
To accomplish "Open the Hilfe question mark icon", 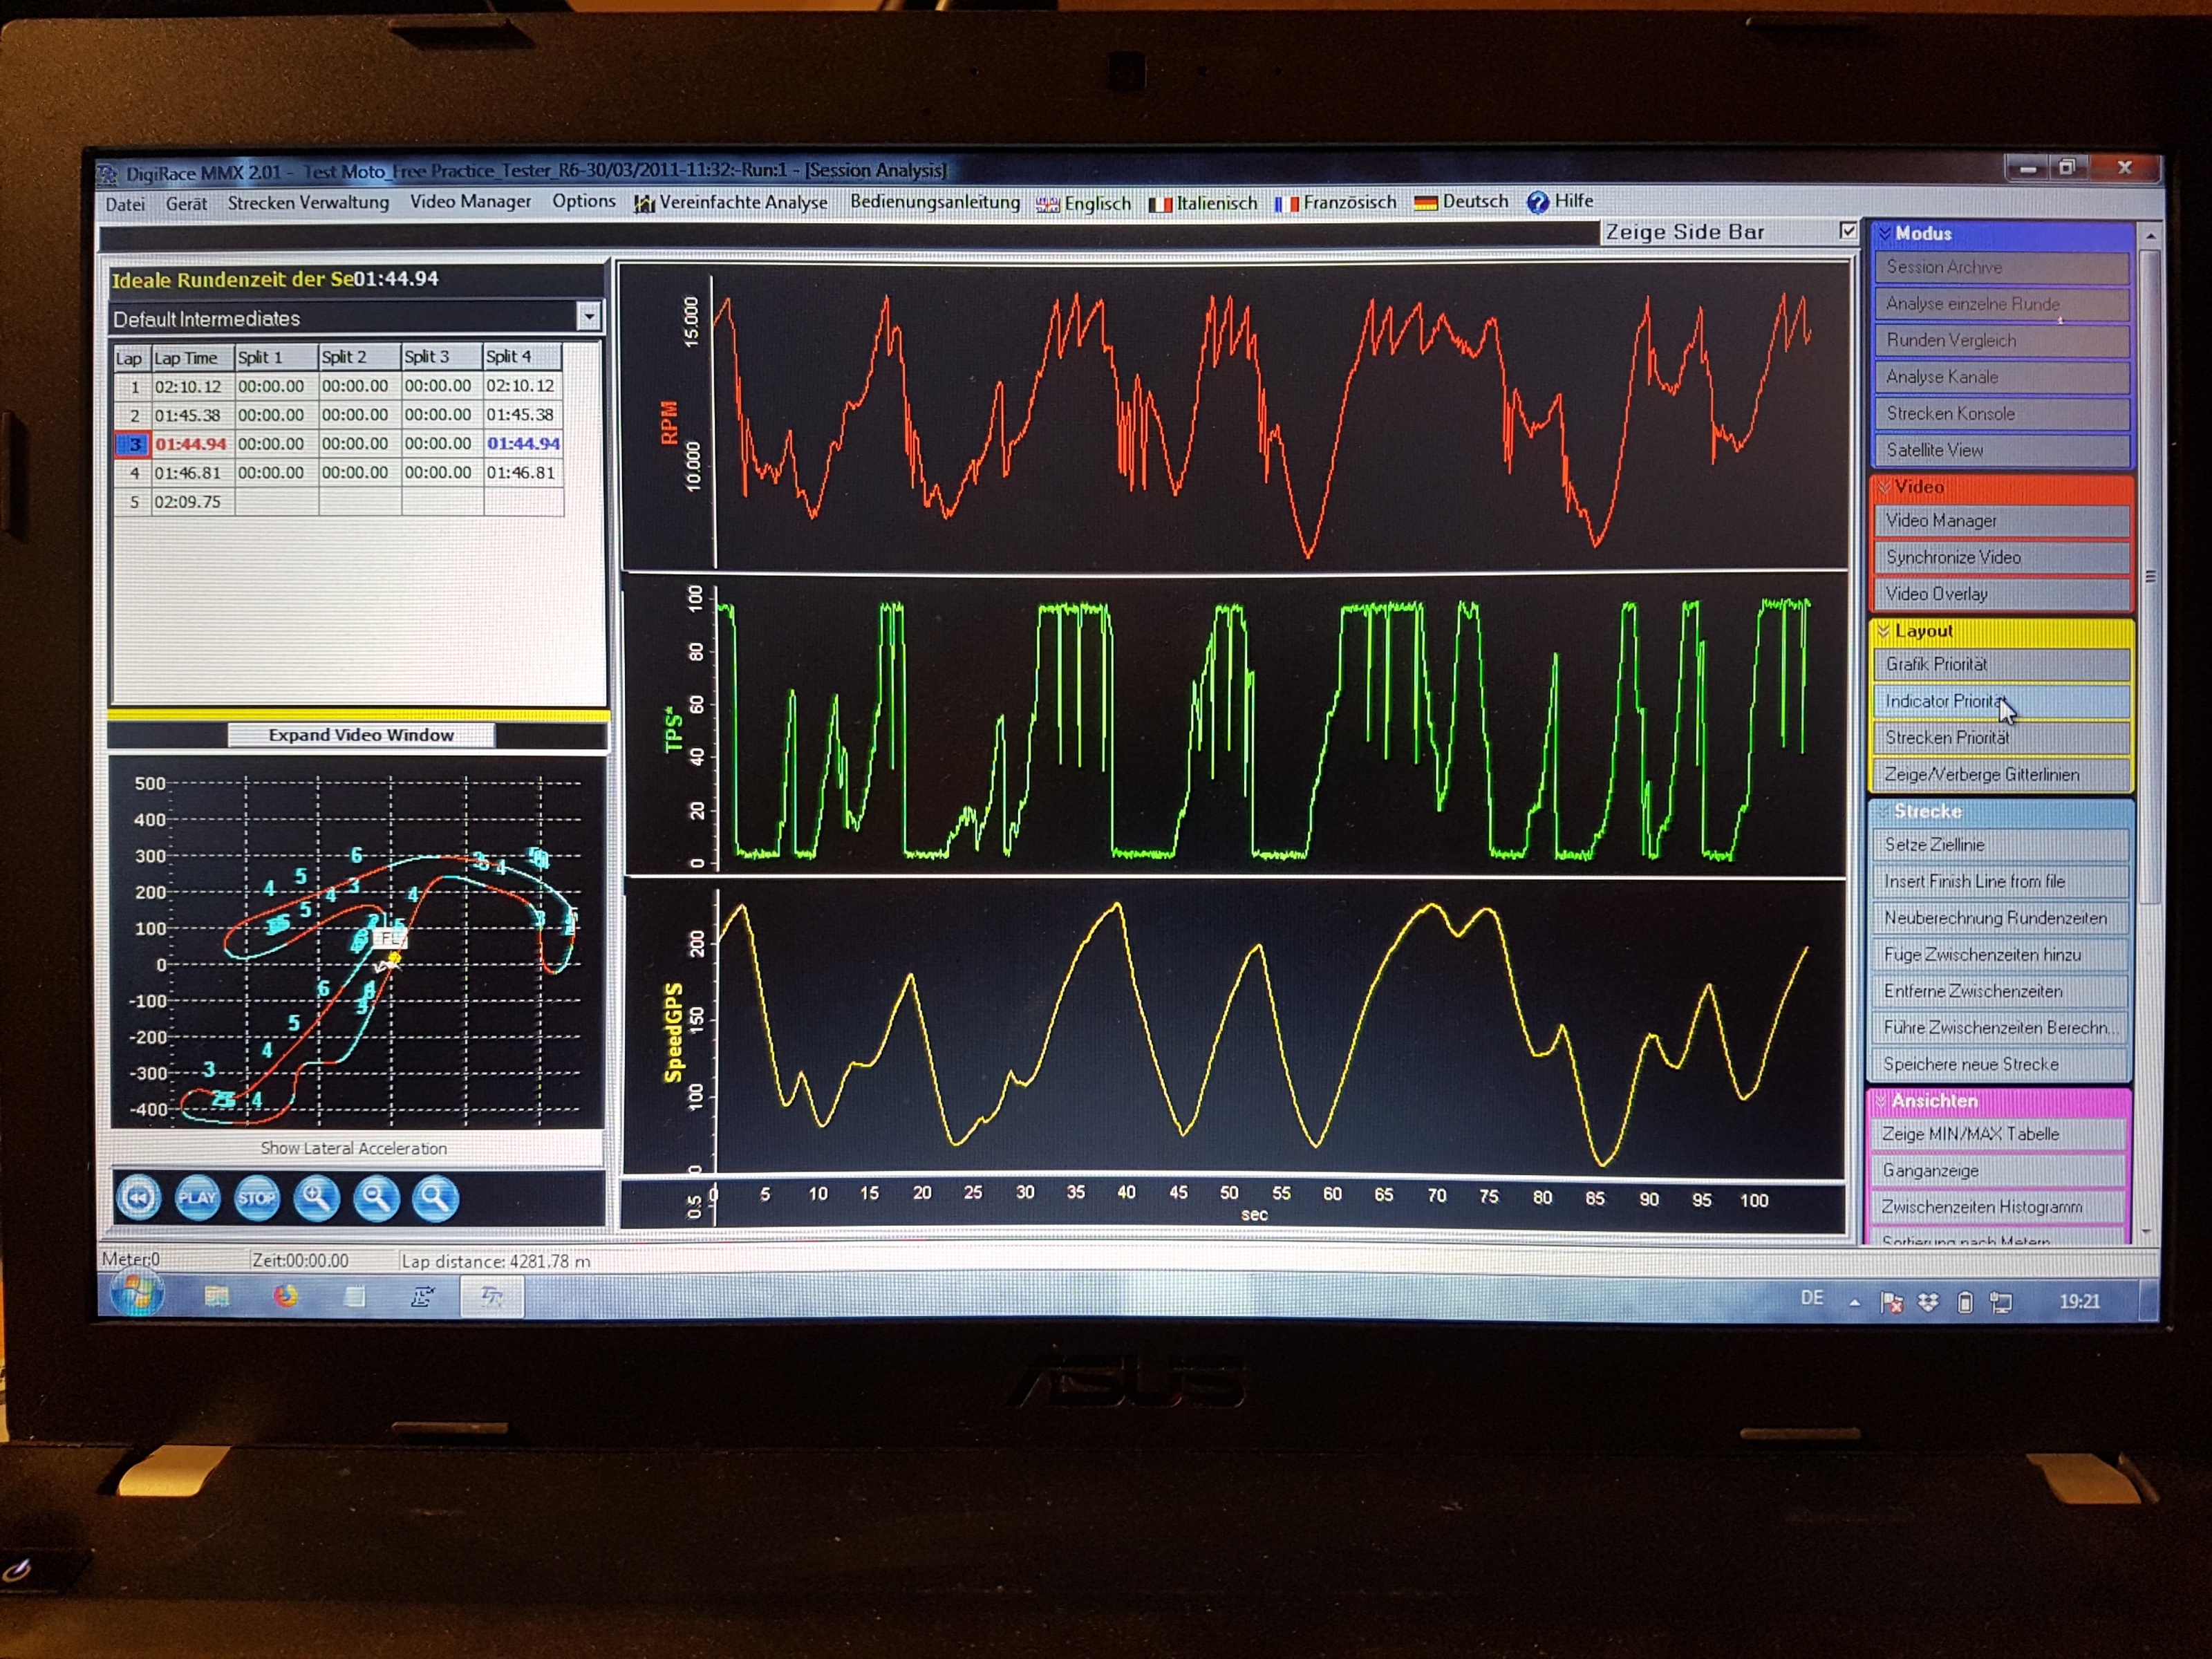I will [1537, 202].
